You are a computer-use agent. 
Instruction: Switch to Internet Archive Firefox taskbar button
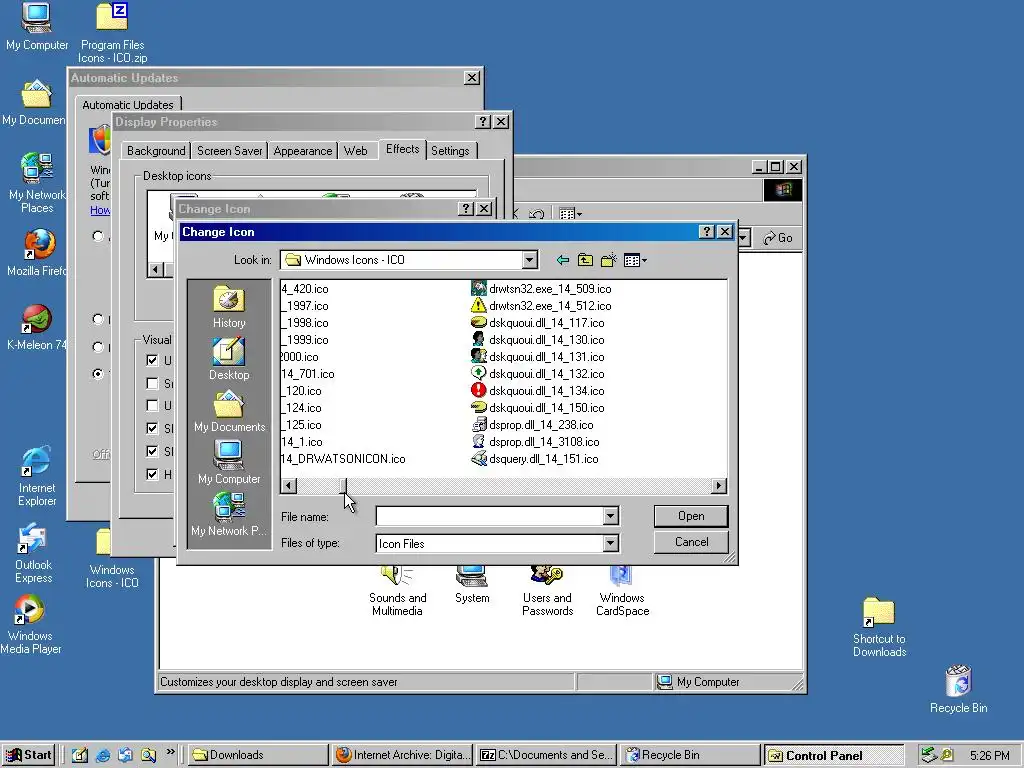coord(402,755)
